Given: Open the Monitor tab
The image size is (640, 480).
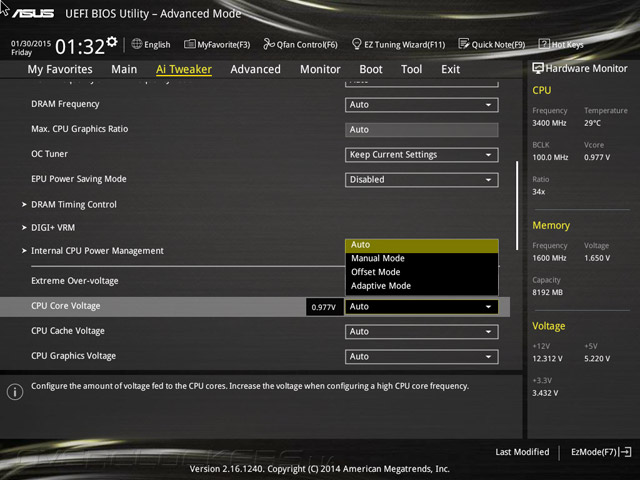Looking at the screenshot, I should (320, 69).
